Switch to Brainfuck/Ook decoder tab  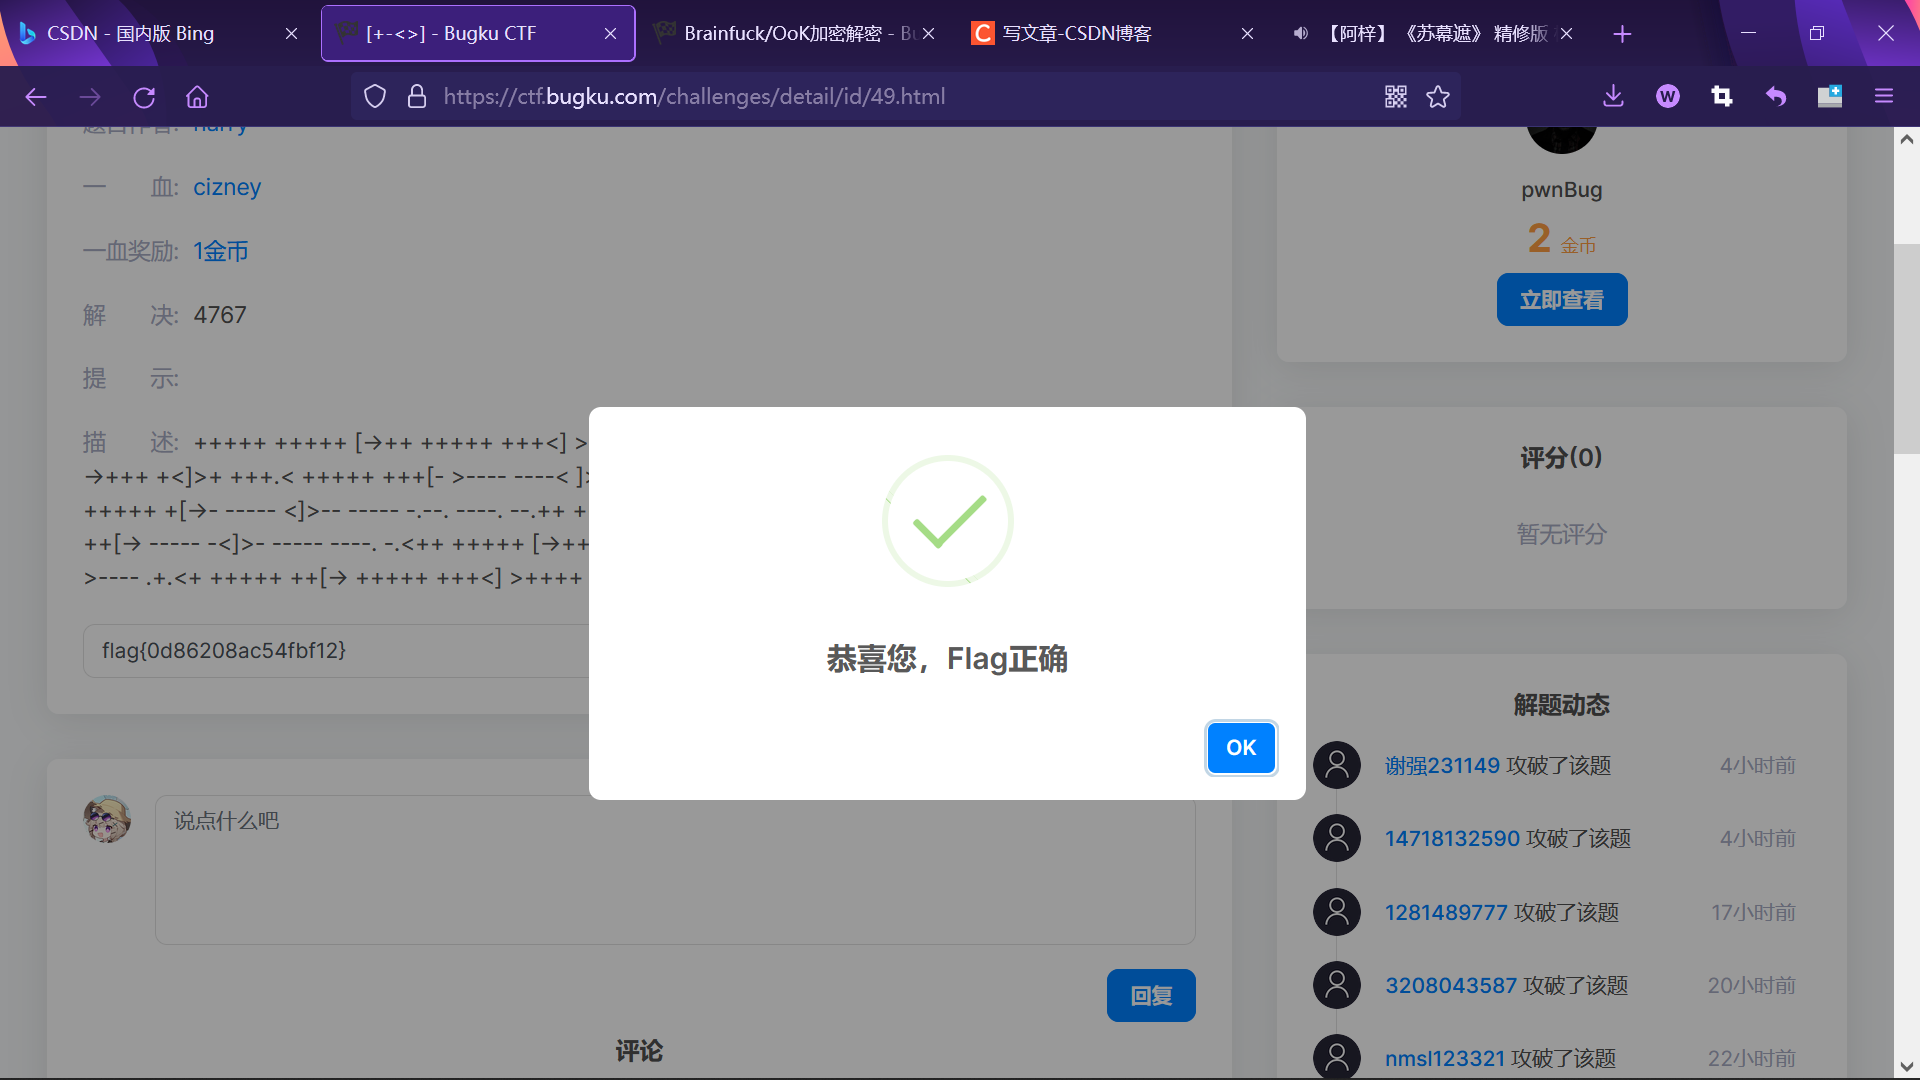pos(790,33)
